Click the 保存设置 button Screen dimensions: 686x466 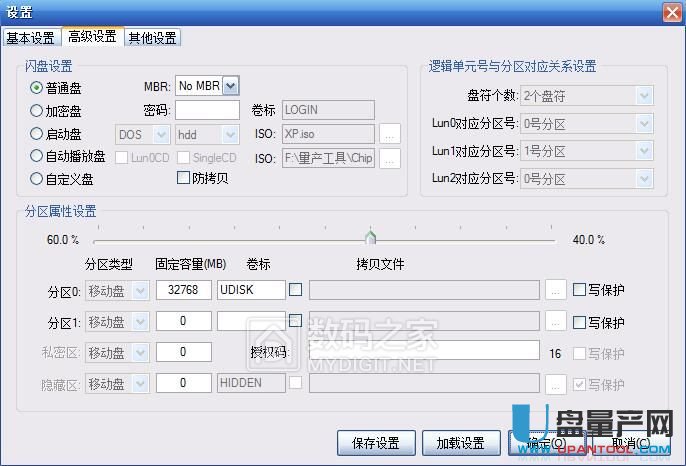tap(376, 443)
